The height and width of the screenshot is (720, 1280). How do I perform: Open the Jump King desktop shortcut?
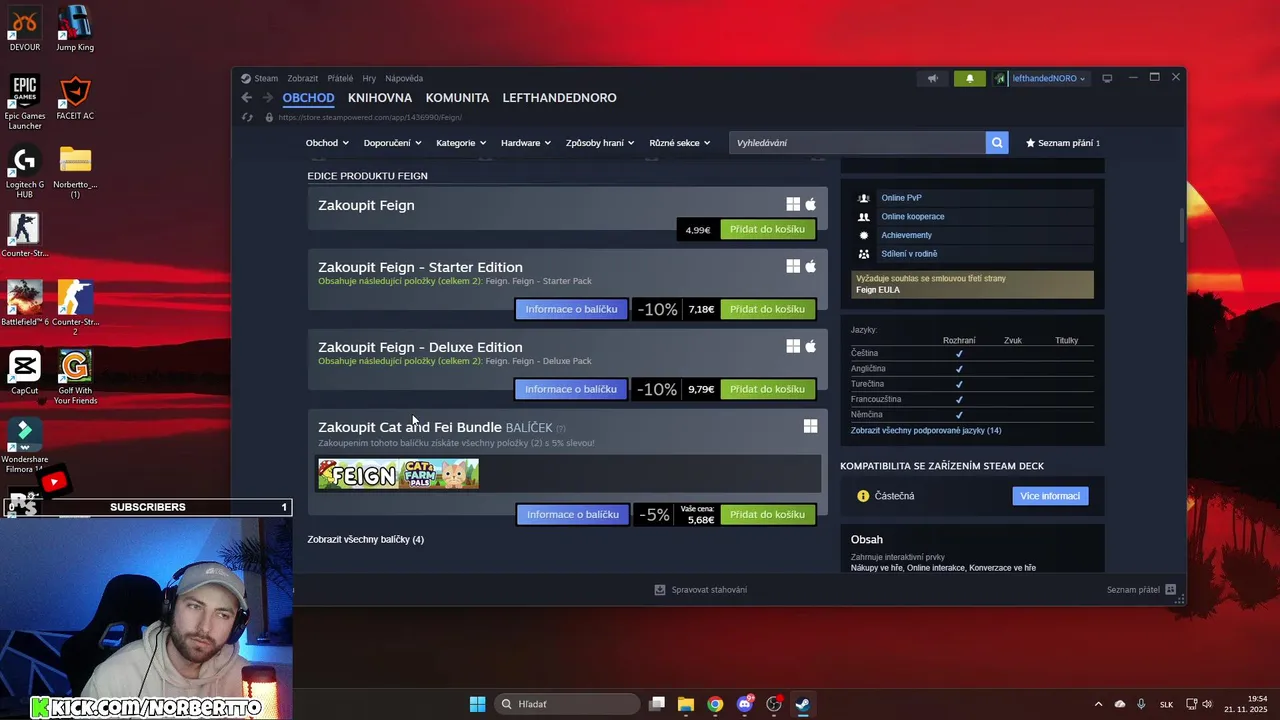tap(75, 29)
